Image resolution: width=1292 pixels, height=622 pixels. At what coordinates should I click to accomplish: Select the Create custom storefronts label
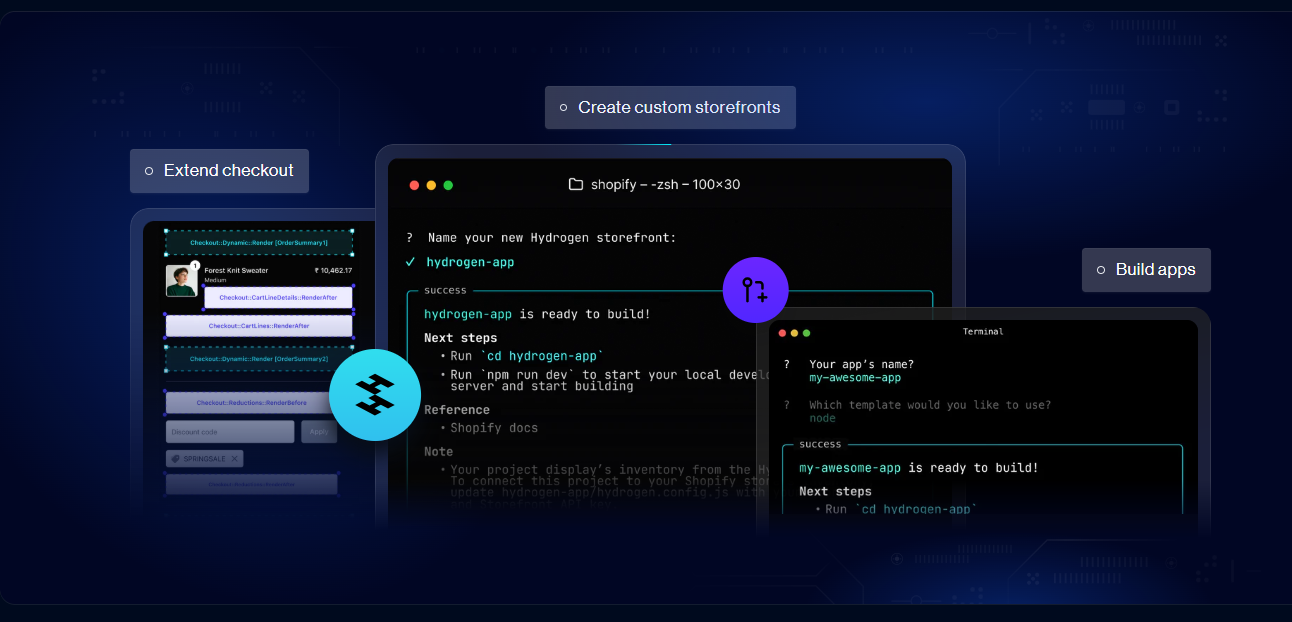click(x=670, y=107)
